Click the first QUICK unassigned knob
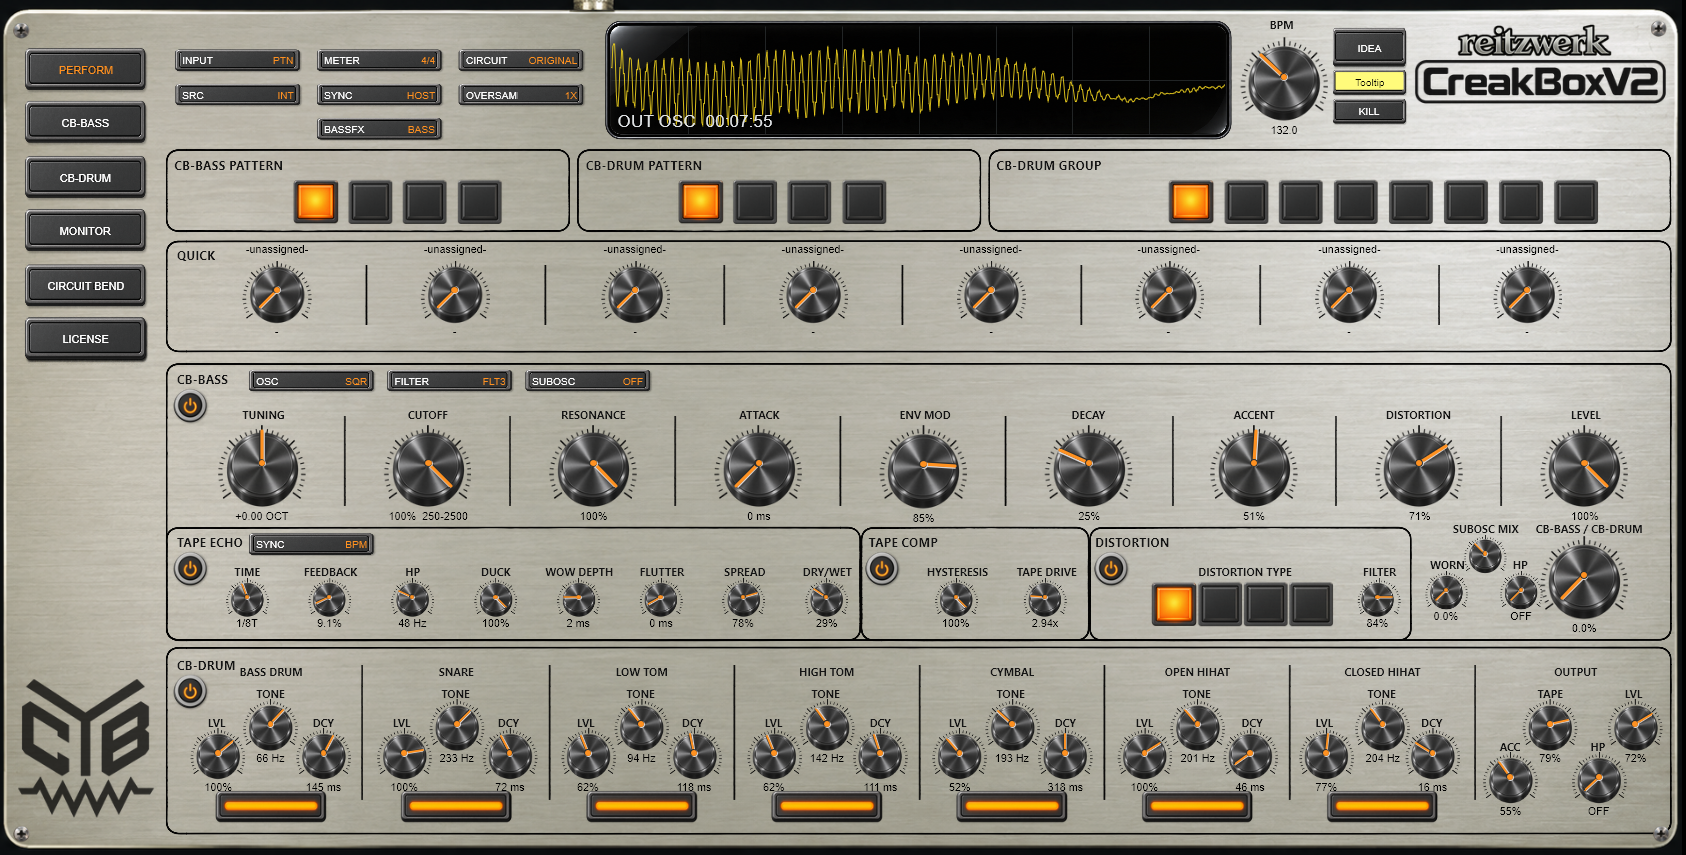The width and height of the screenshot is (1686, 855). pyautogui.click(x=277, y=294)
